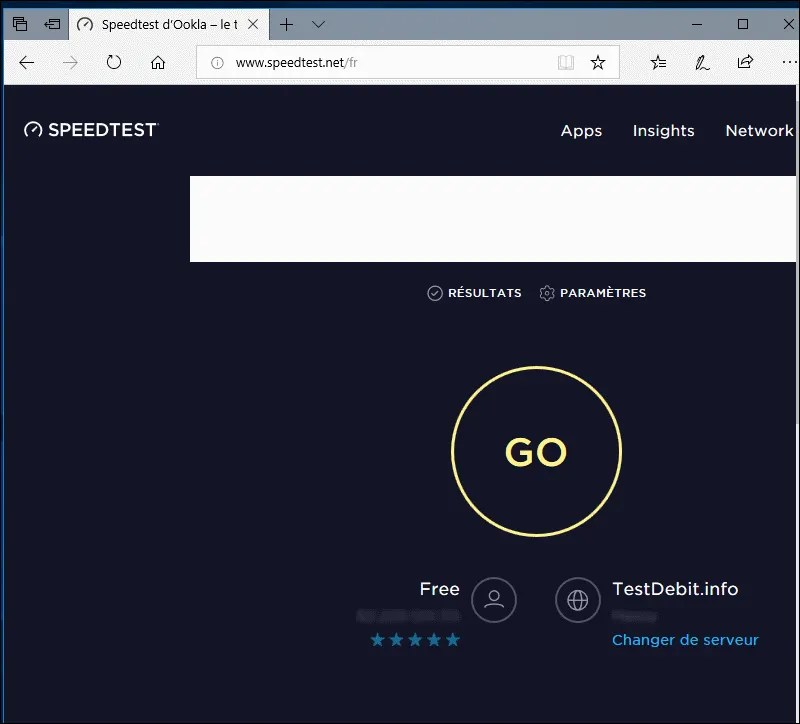
Task: Open the Apps menu item
Action: pyautogui.click(x=581, y=131)
